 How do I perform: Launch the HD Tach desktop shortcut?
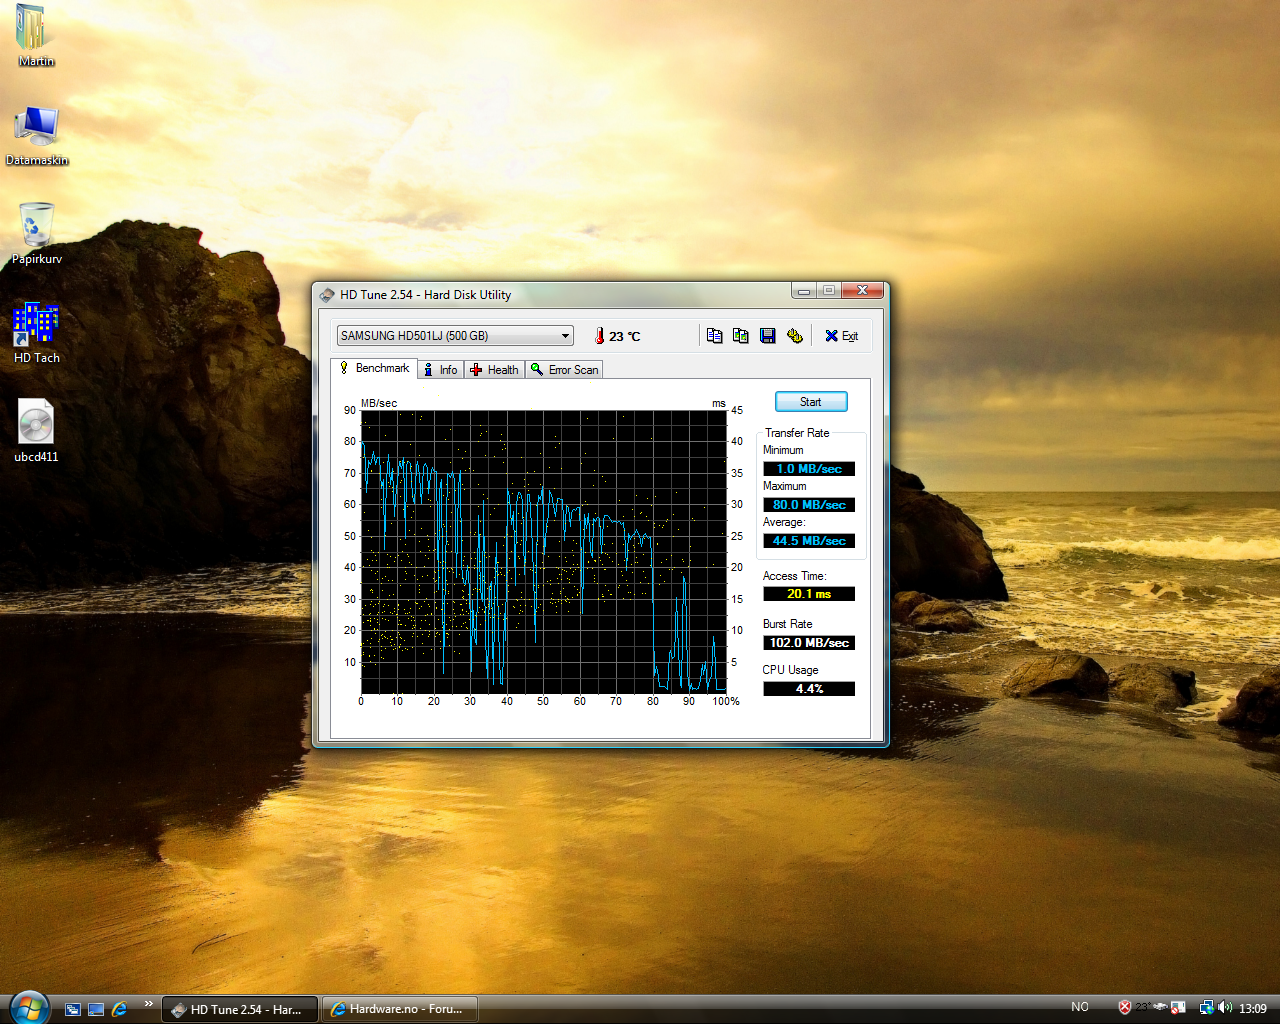coord(37,333)
